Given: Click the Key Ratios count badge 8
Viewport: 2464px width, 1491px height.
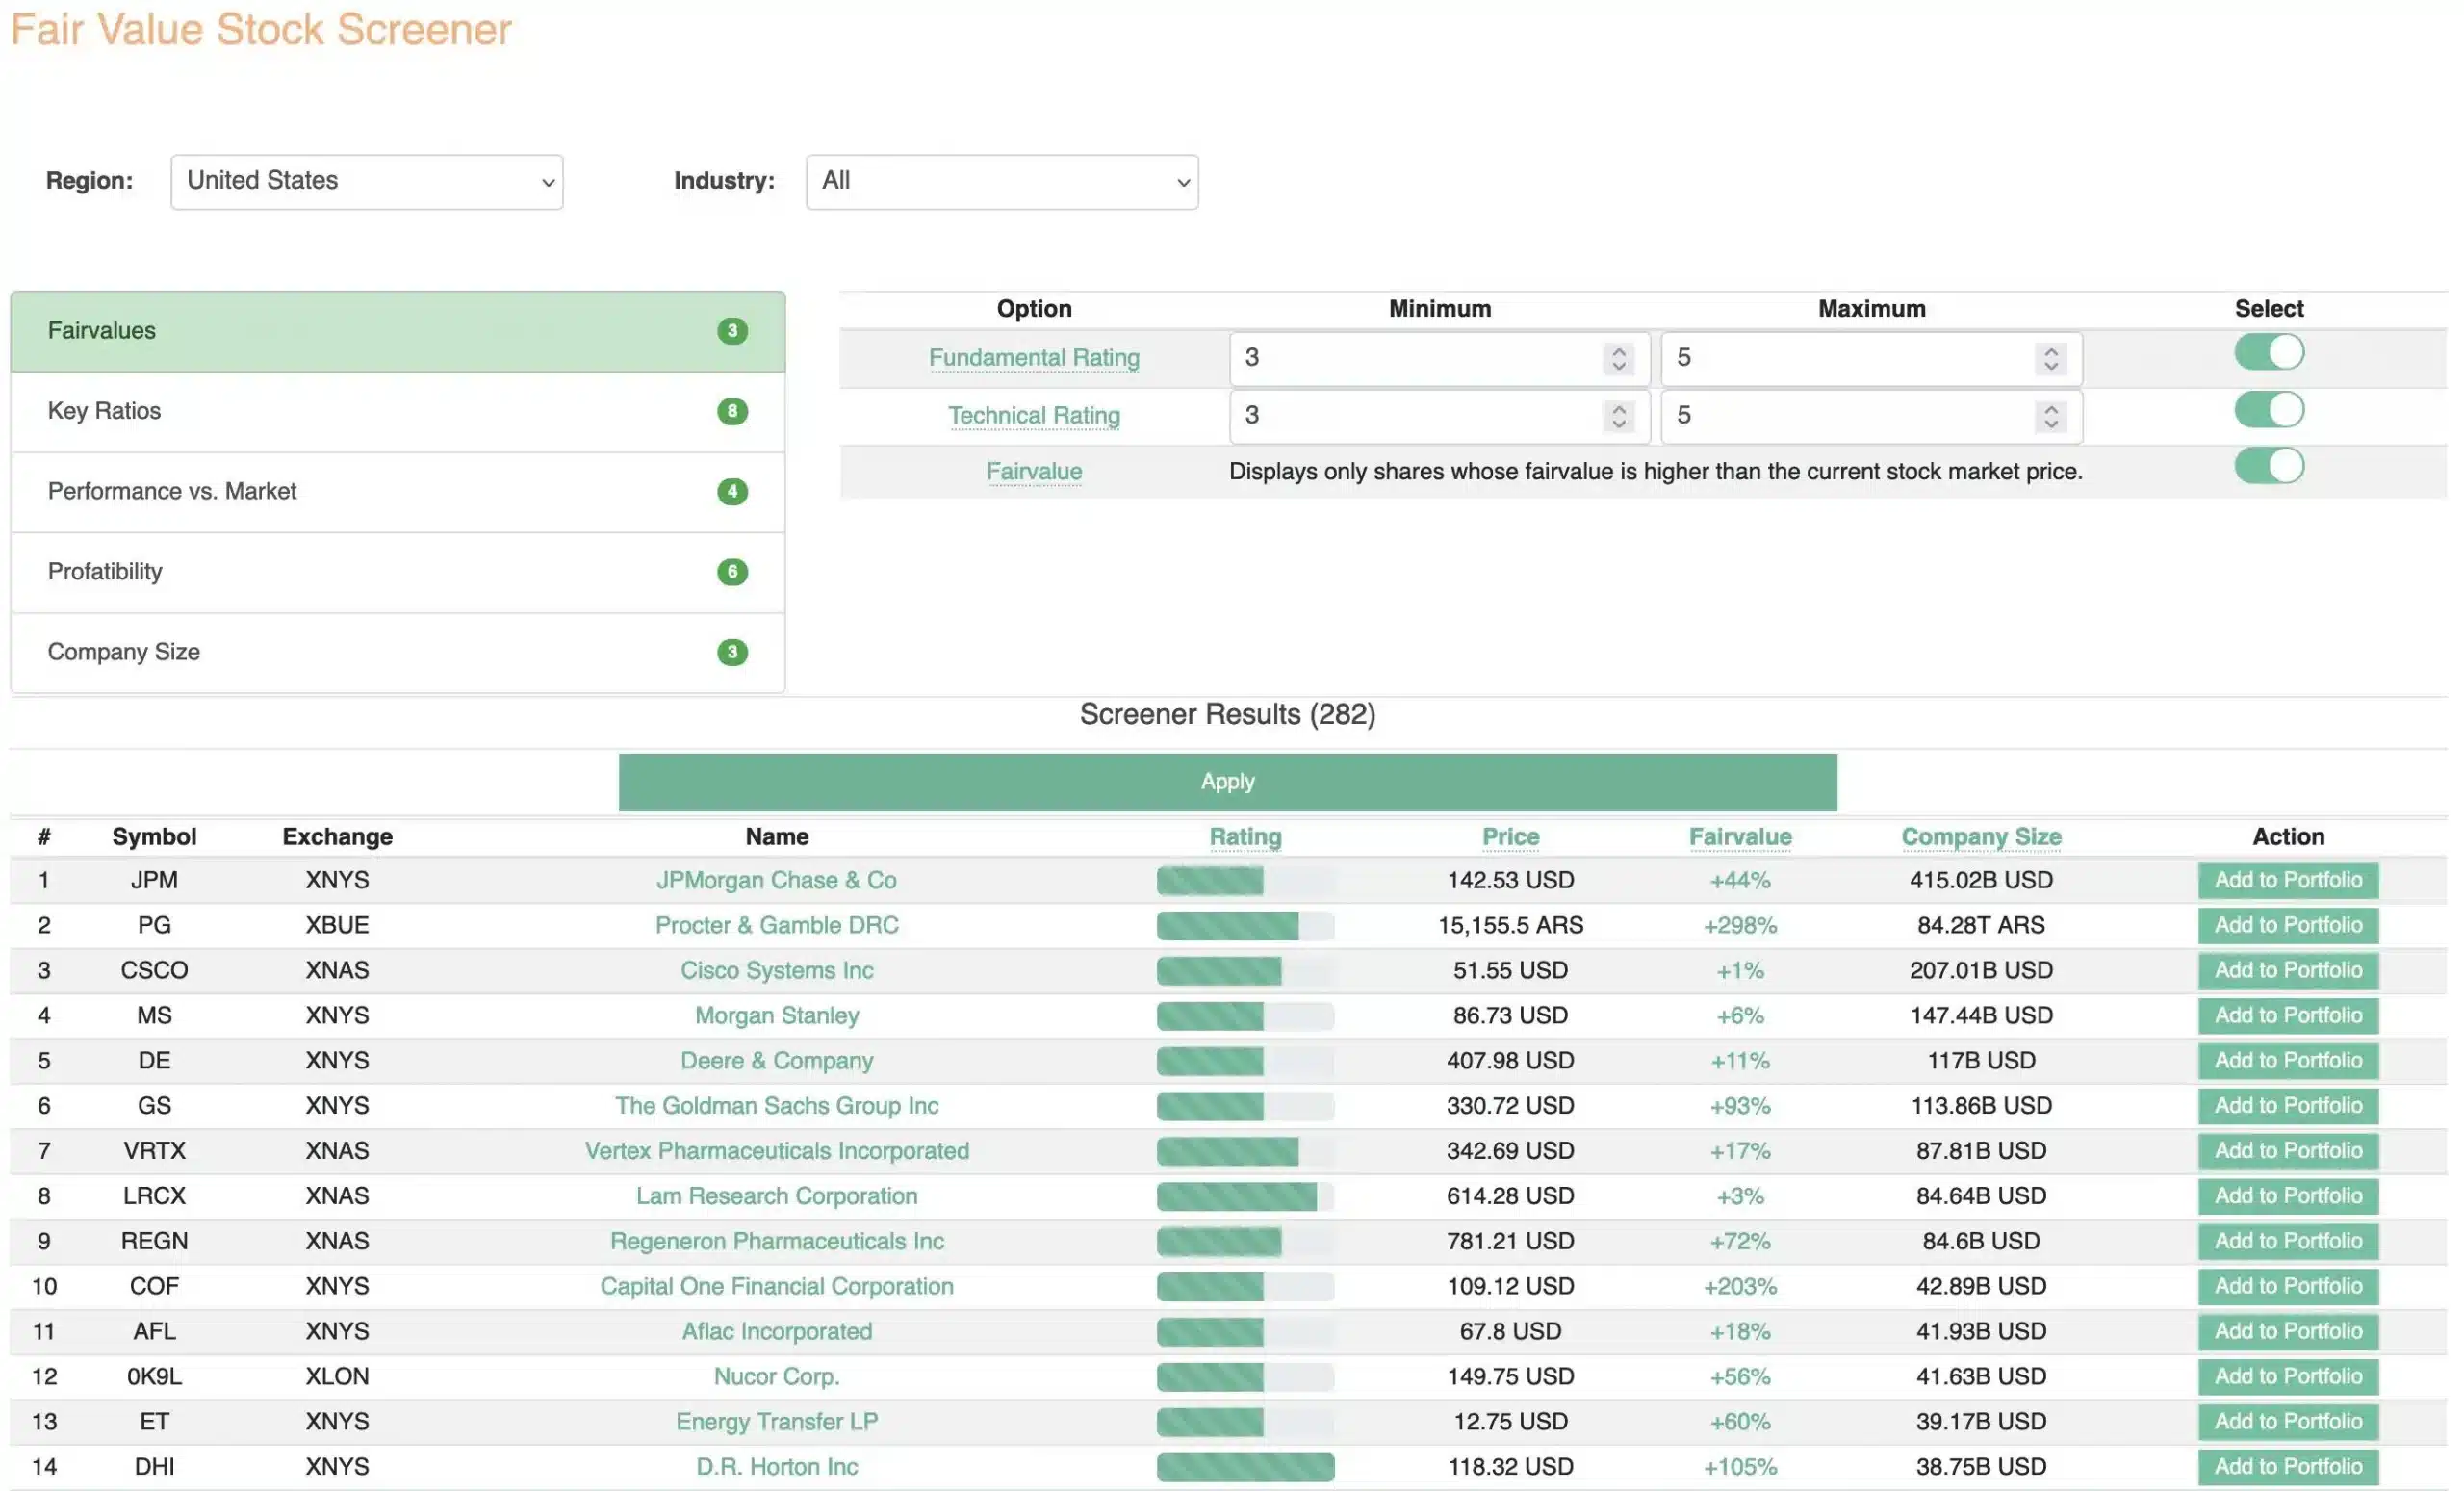Looking at the screenshot, I should click(x=732, y=411).
